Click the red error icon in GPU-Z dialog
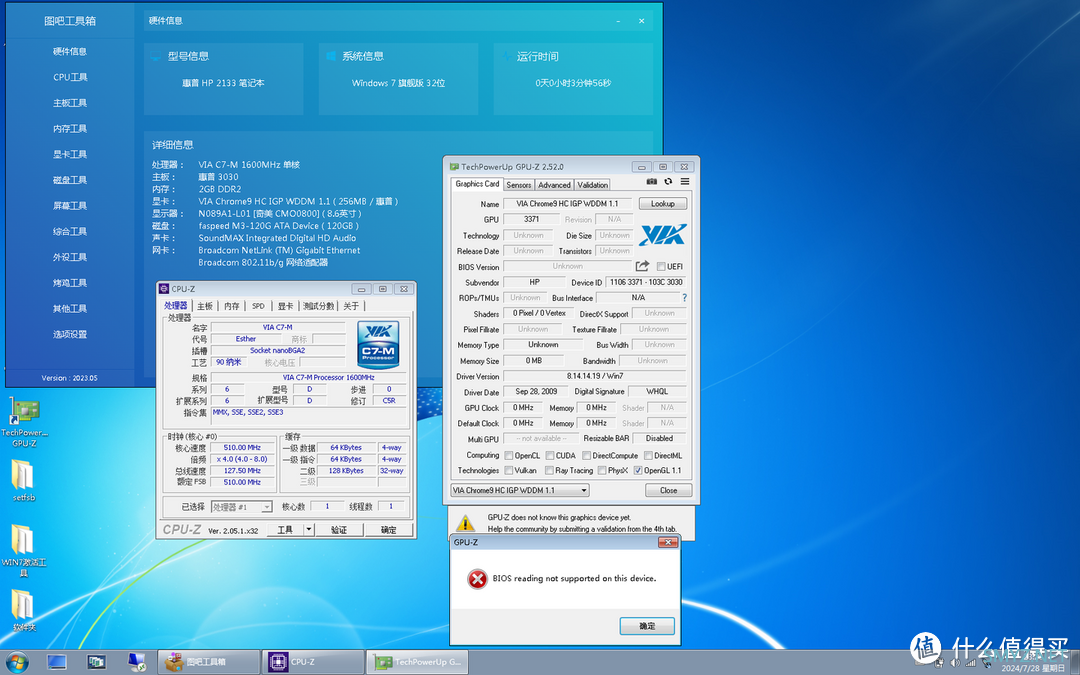1080x675 pixels. [x=477, y=579]
